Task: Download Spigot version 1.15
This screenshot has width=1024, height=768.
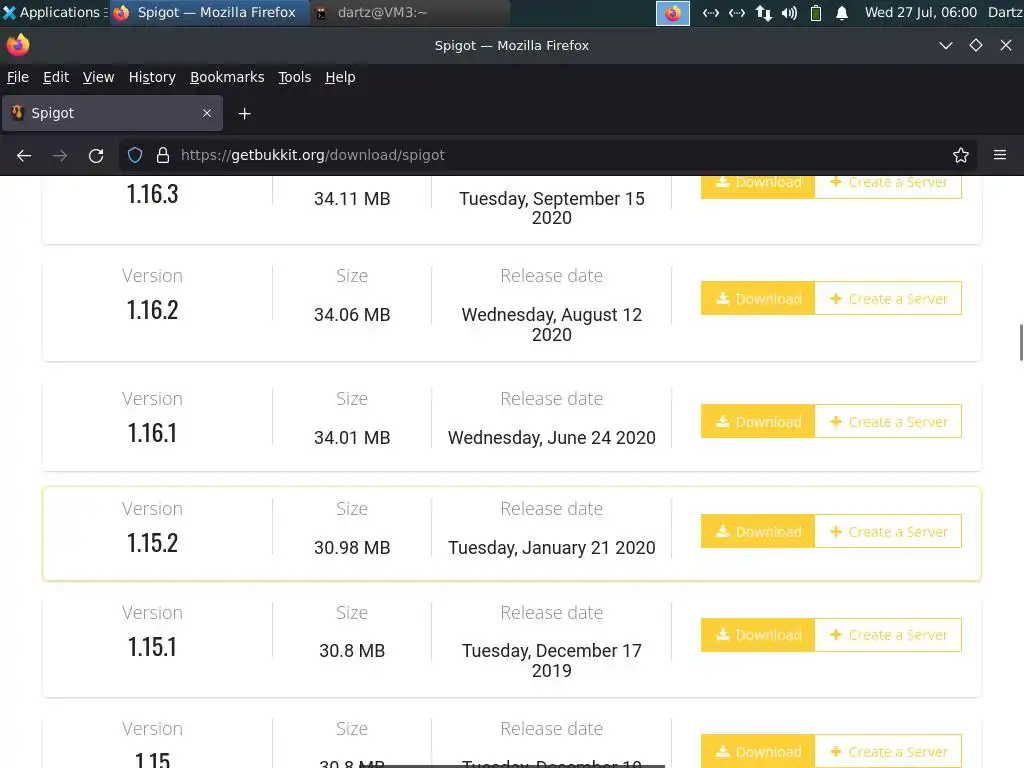Action: tap(758, 751)
